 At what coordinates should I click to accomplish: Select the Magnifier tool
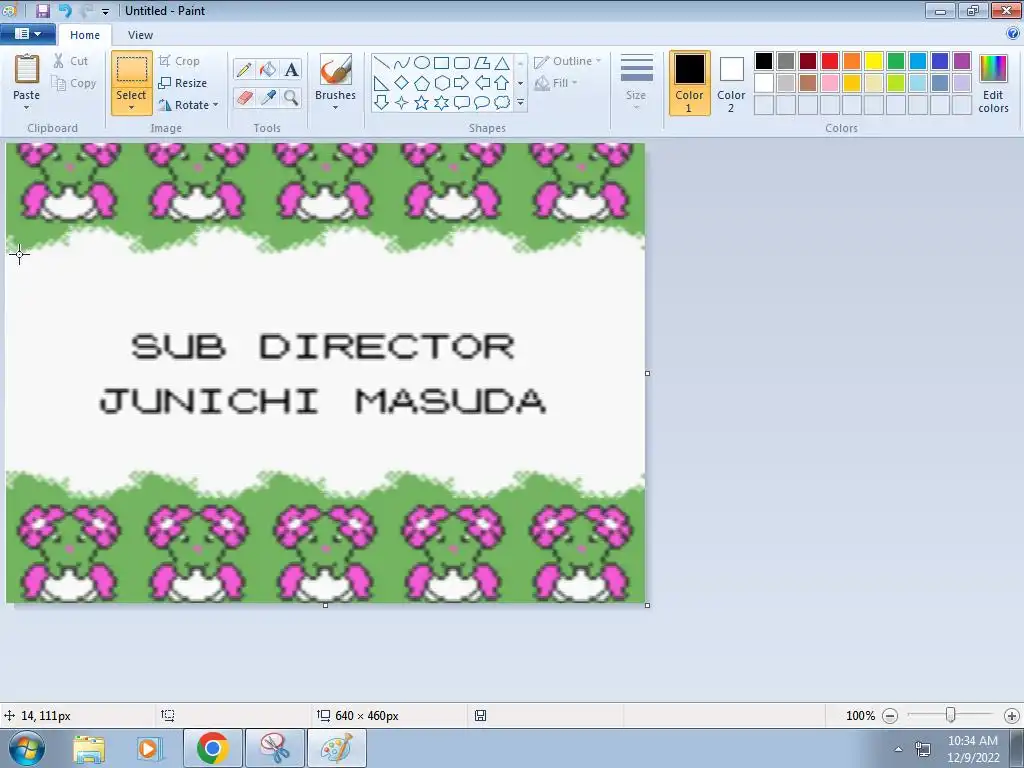click(291, 98)
